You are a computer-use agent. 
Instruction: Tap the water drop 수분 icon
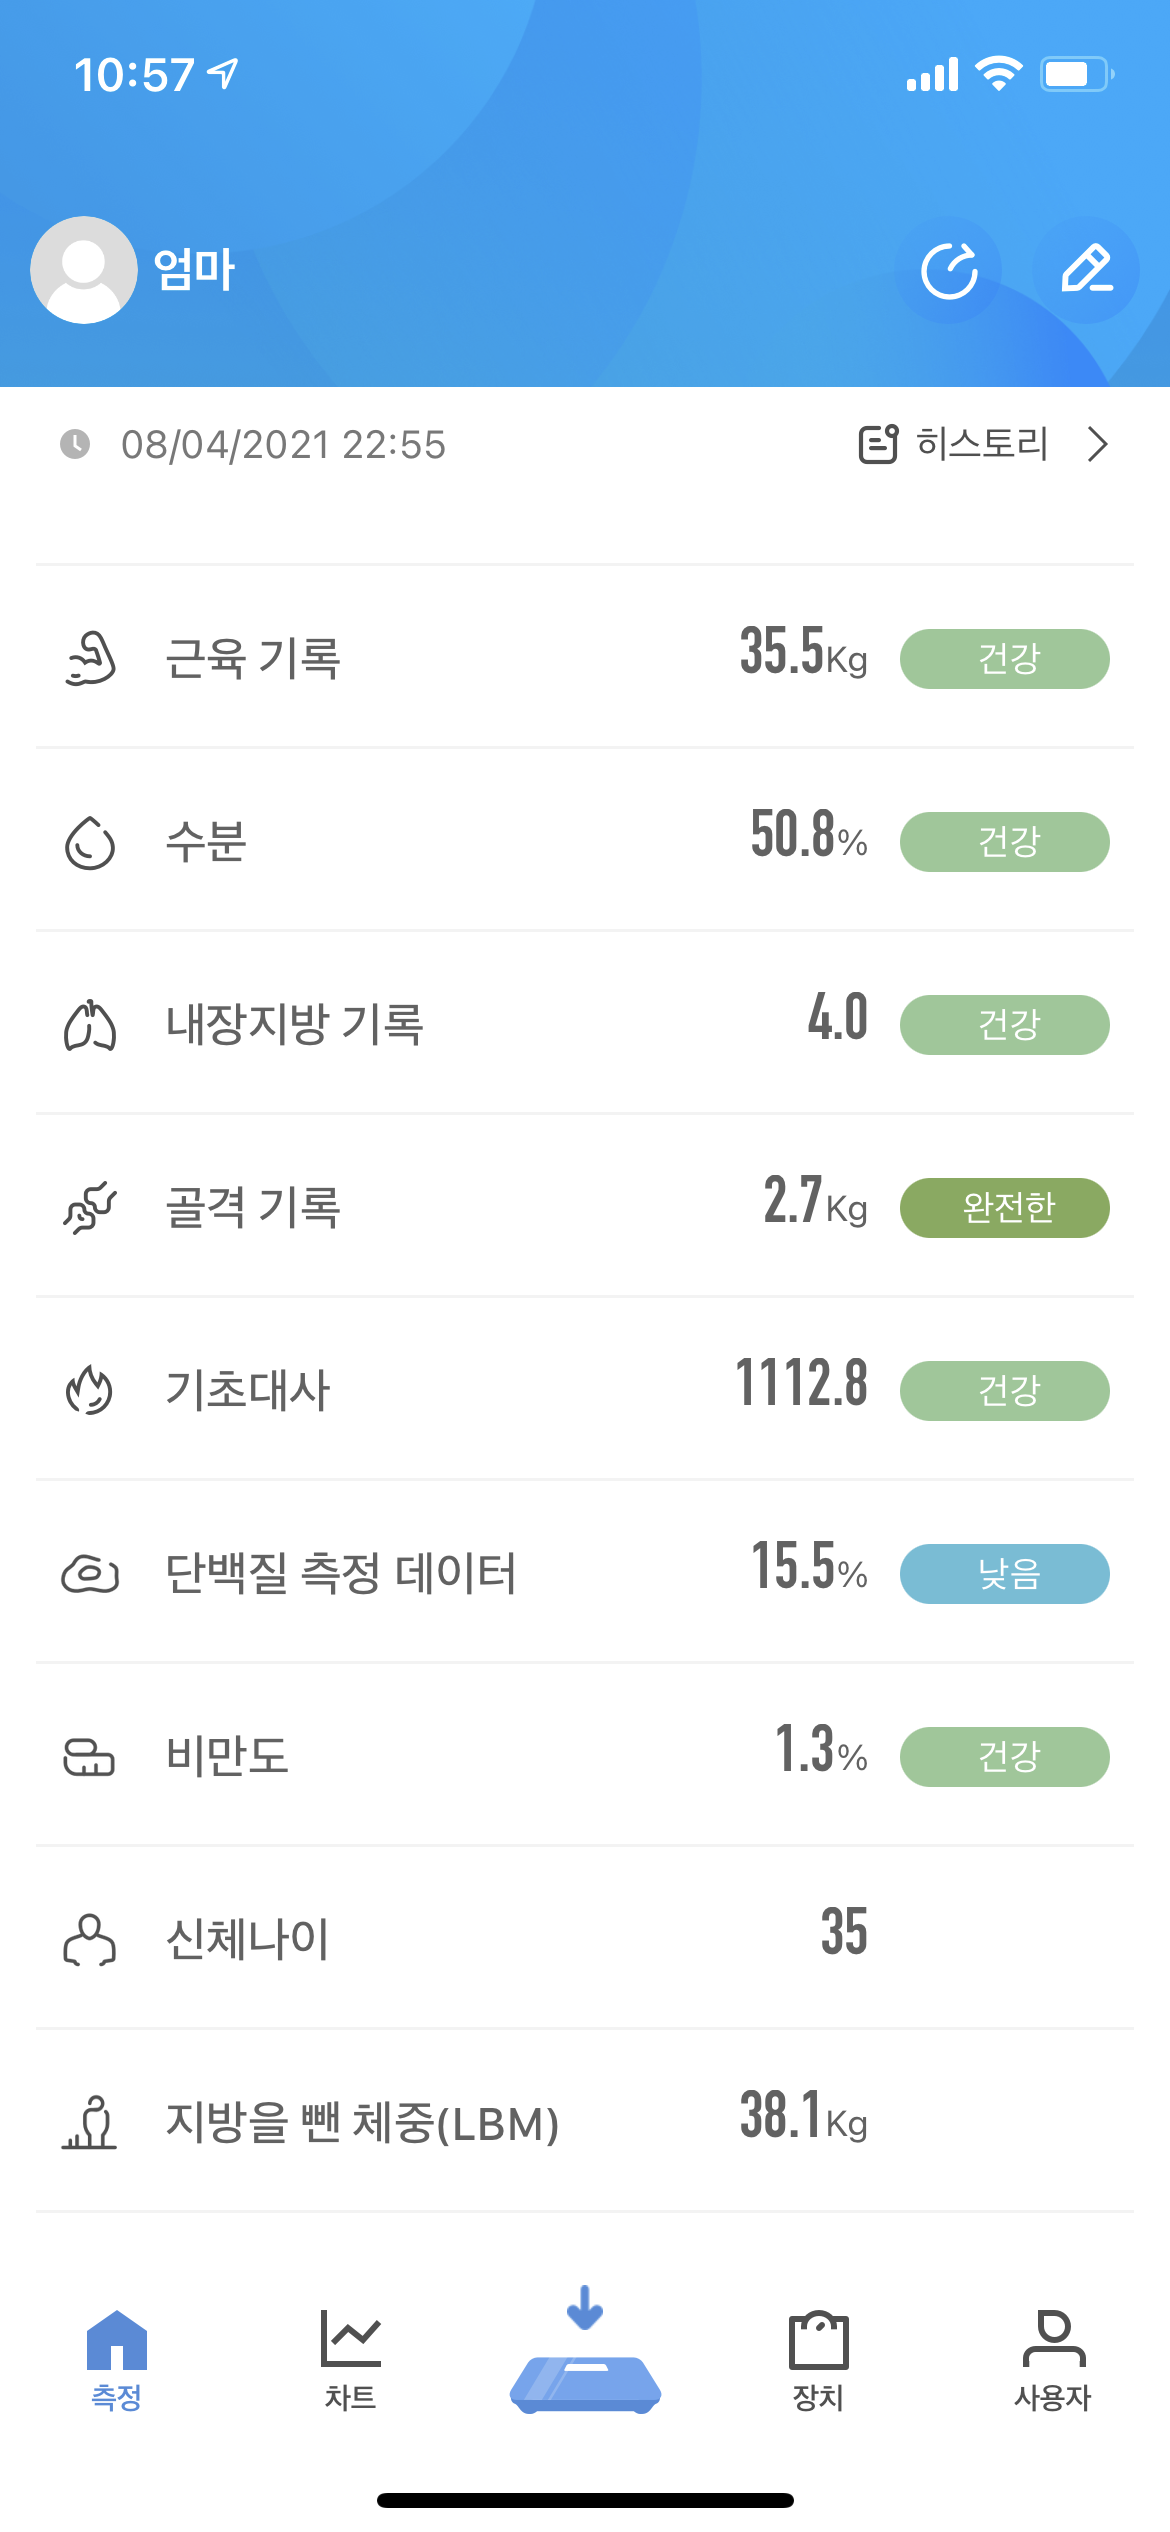coord(90,842)
